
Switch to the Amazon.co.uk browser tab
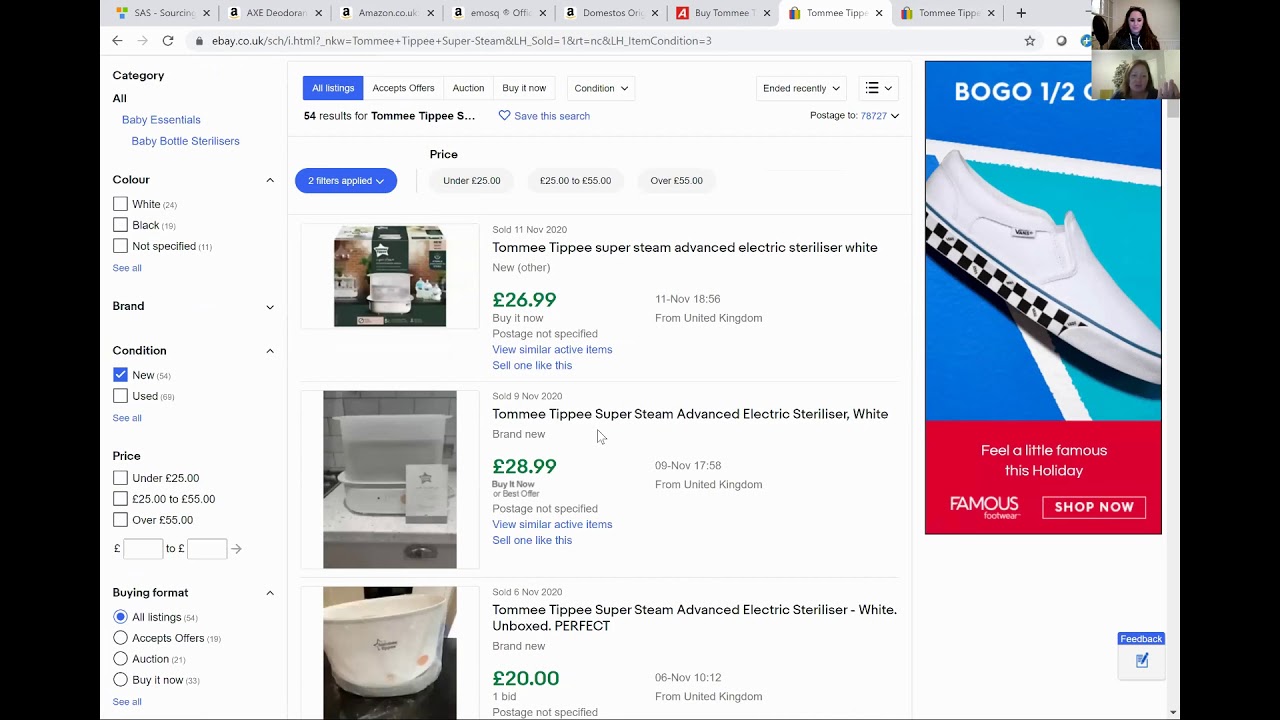(x=387, y=13)
